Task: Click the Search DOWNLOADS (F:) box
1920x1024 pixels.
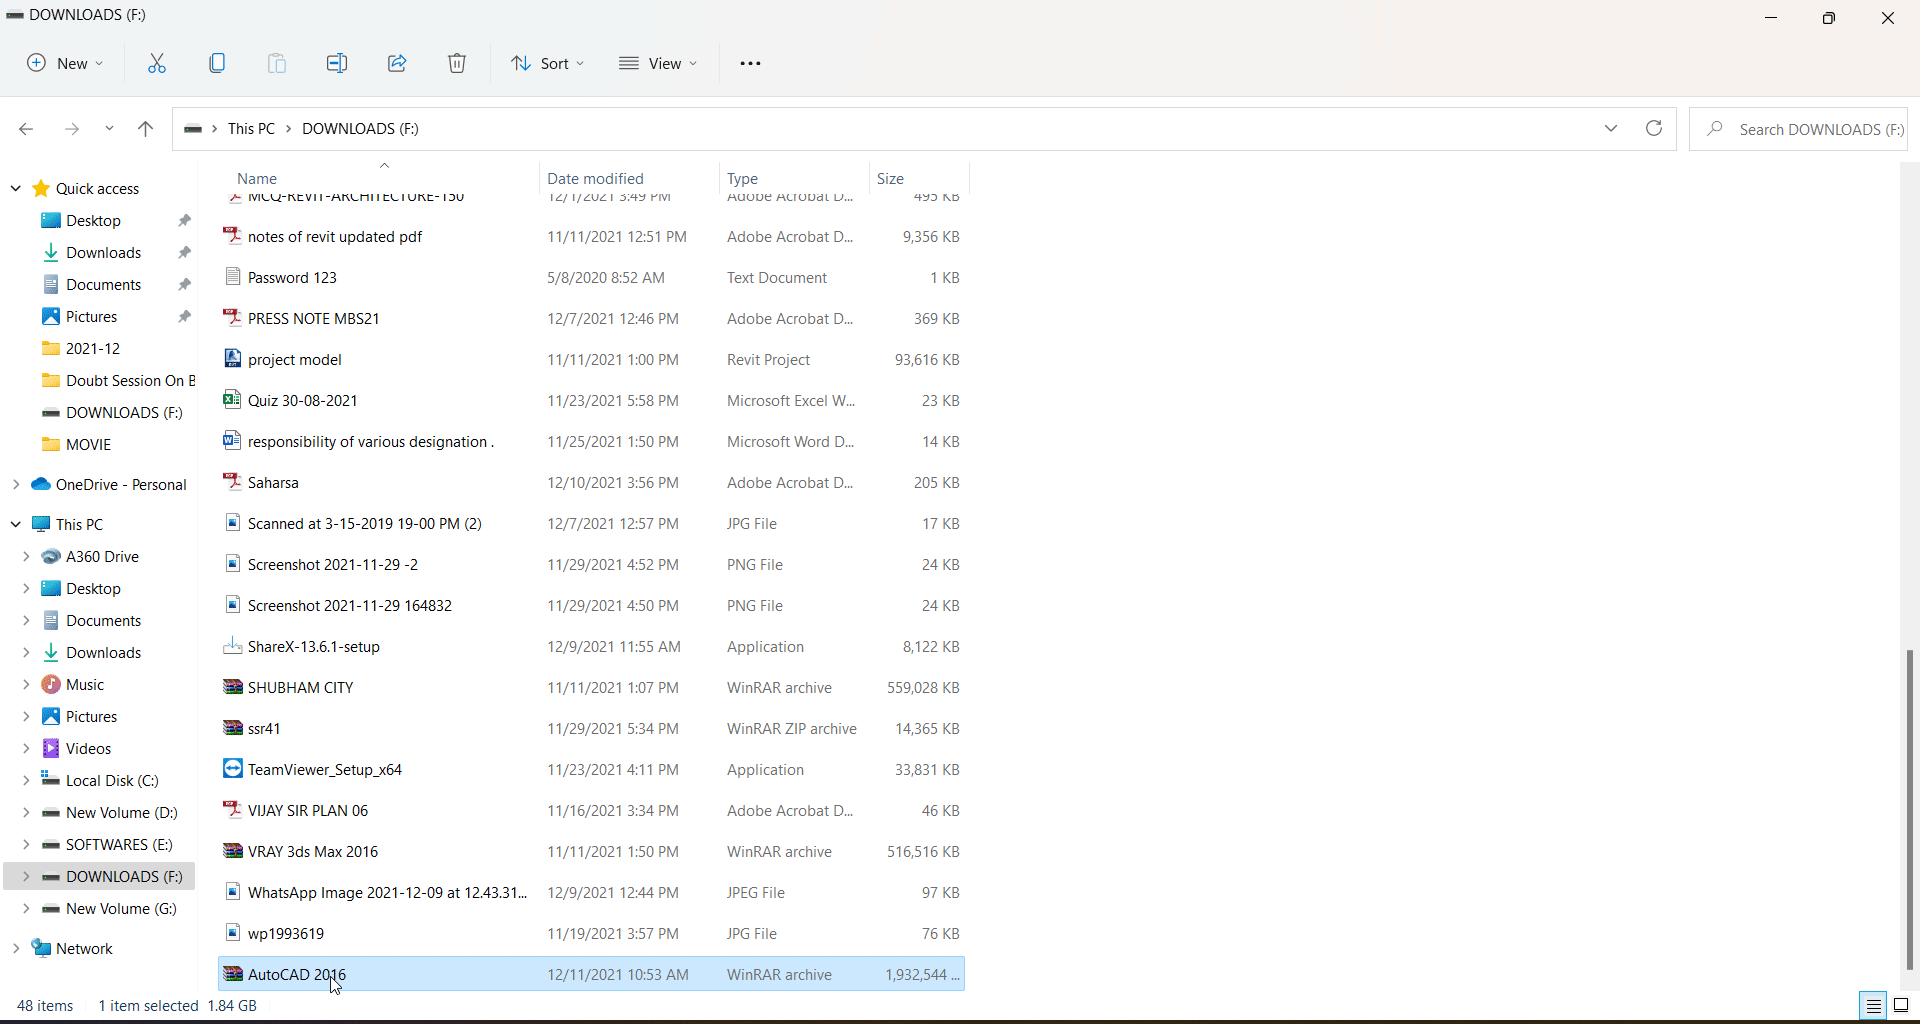Action: click(x=1799, y=129)
